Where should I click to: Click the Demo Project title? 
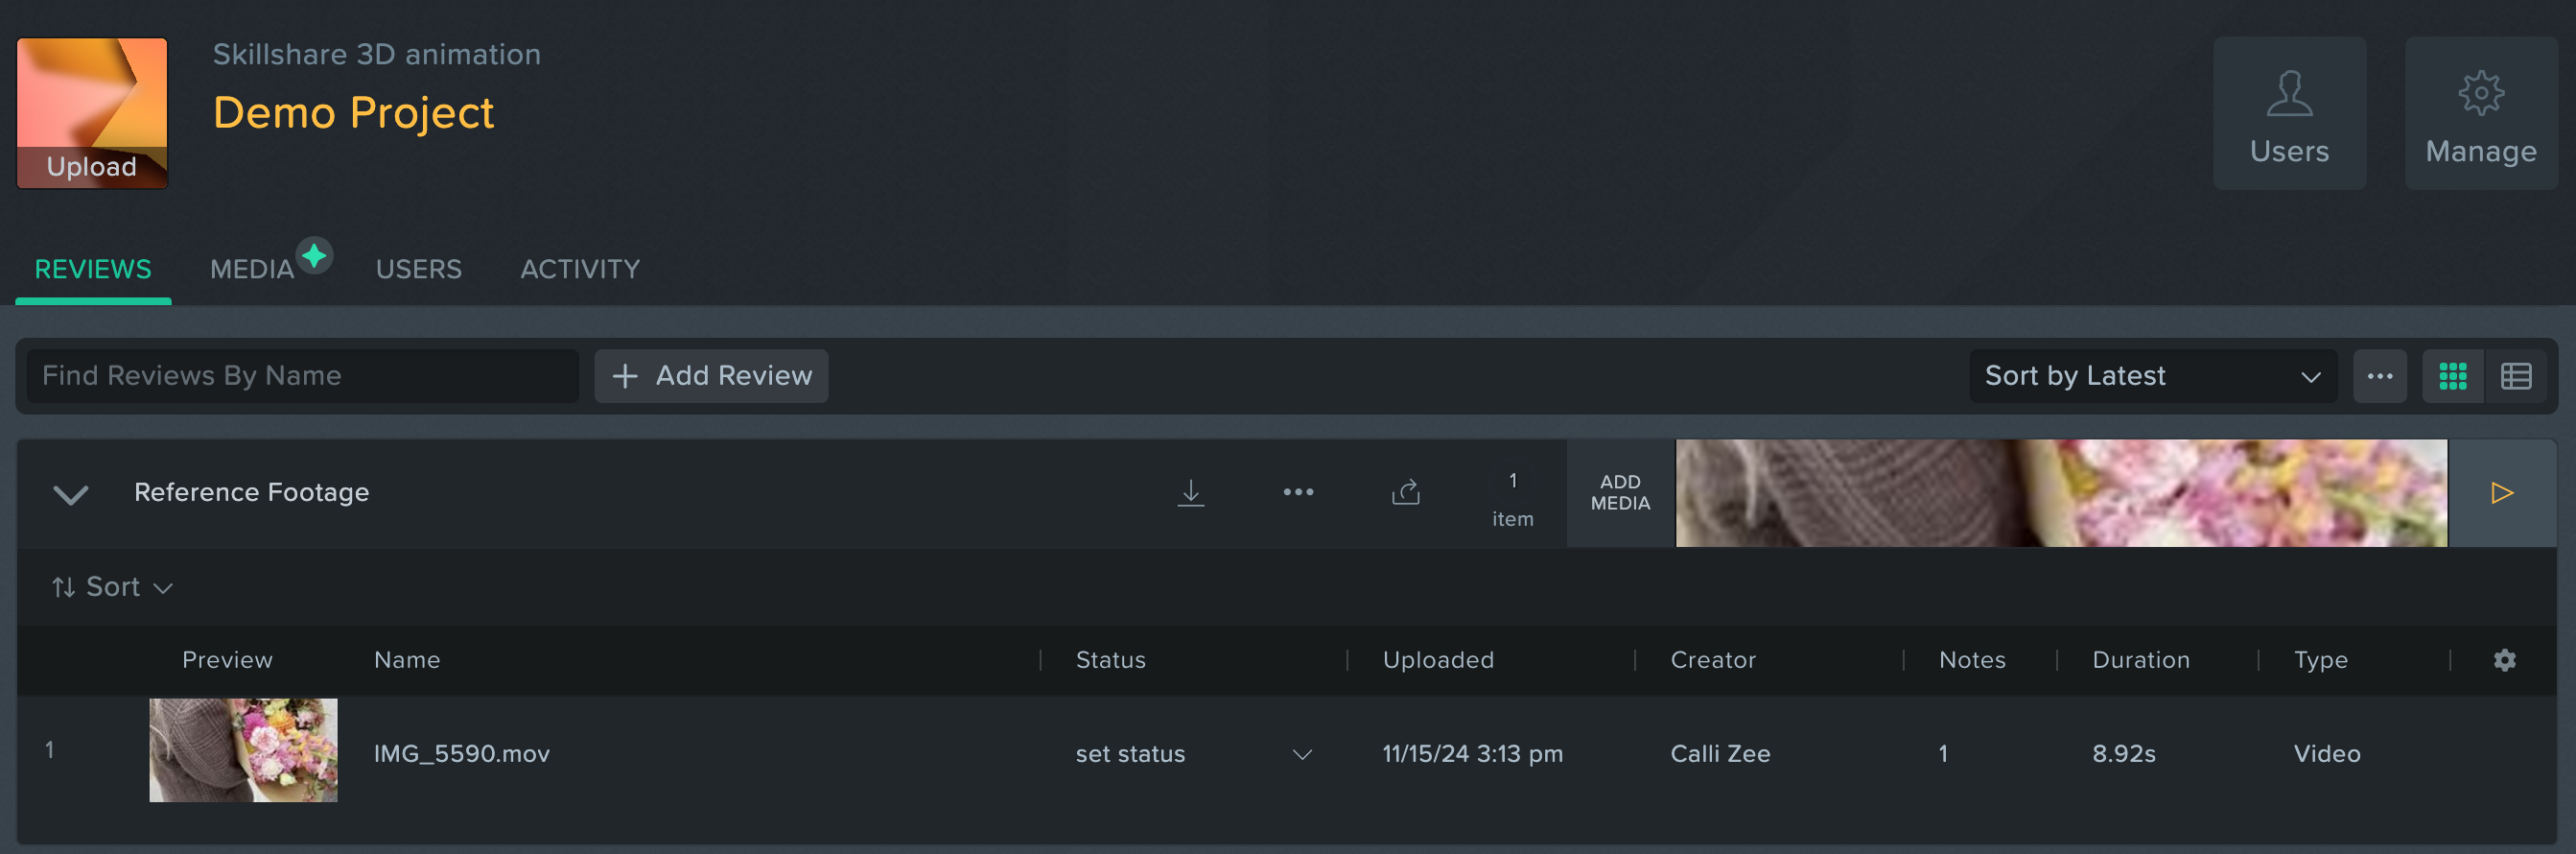(x=353, y=113)
